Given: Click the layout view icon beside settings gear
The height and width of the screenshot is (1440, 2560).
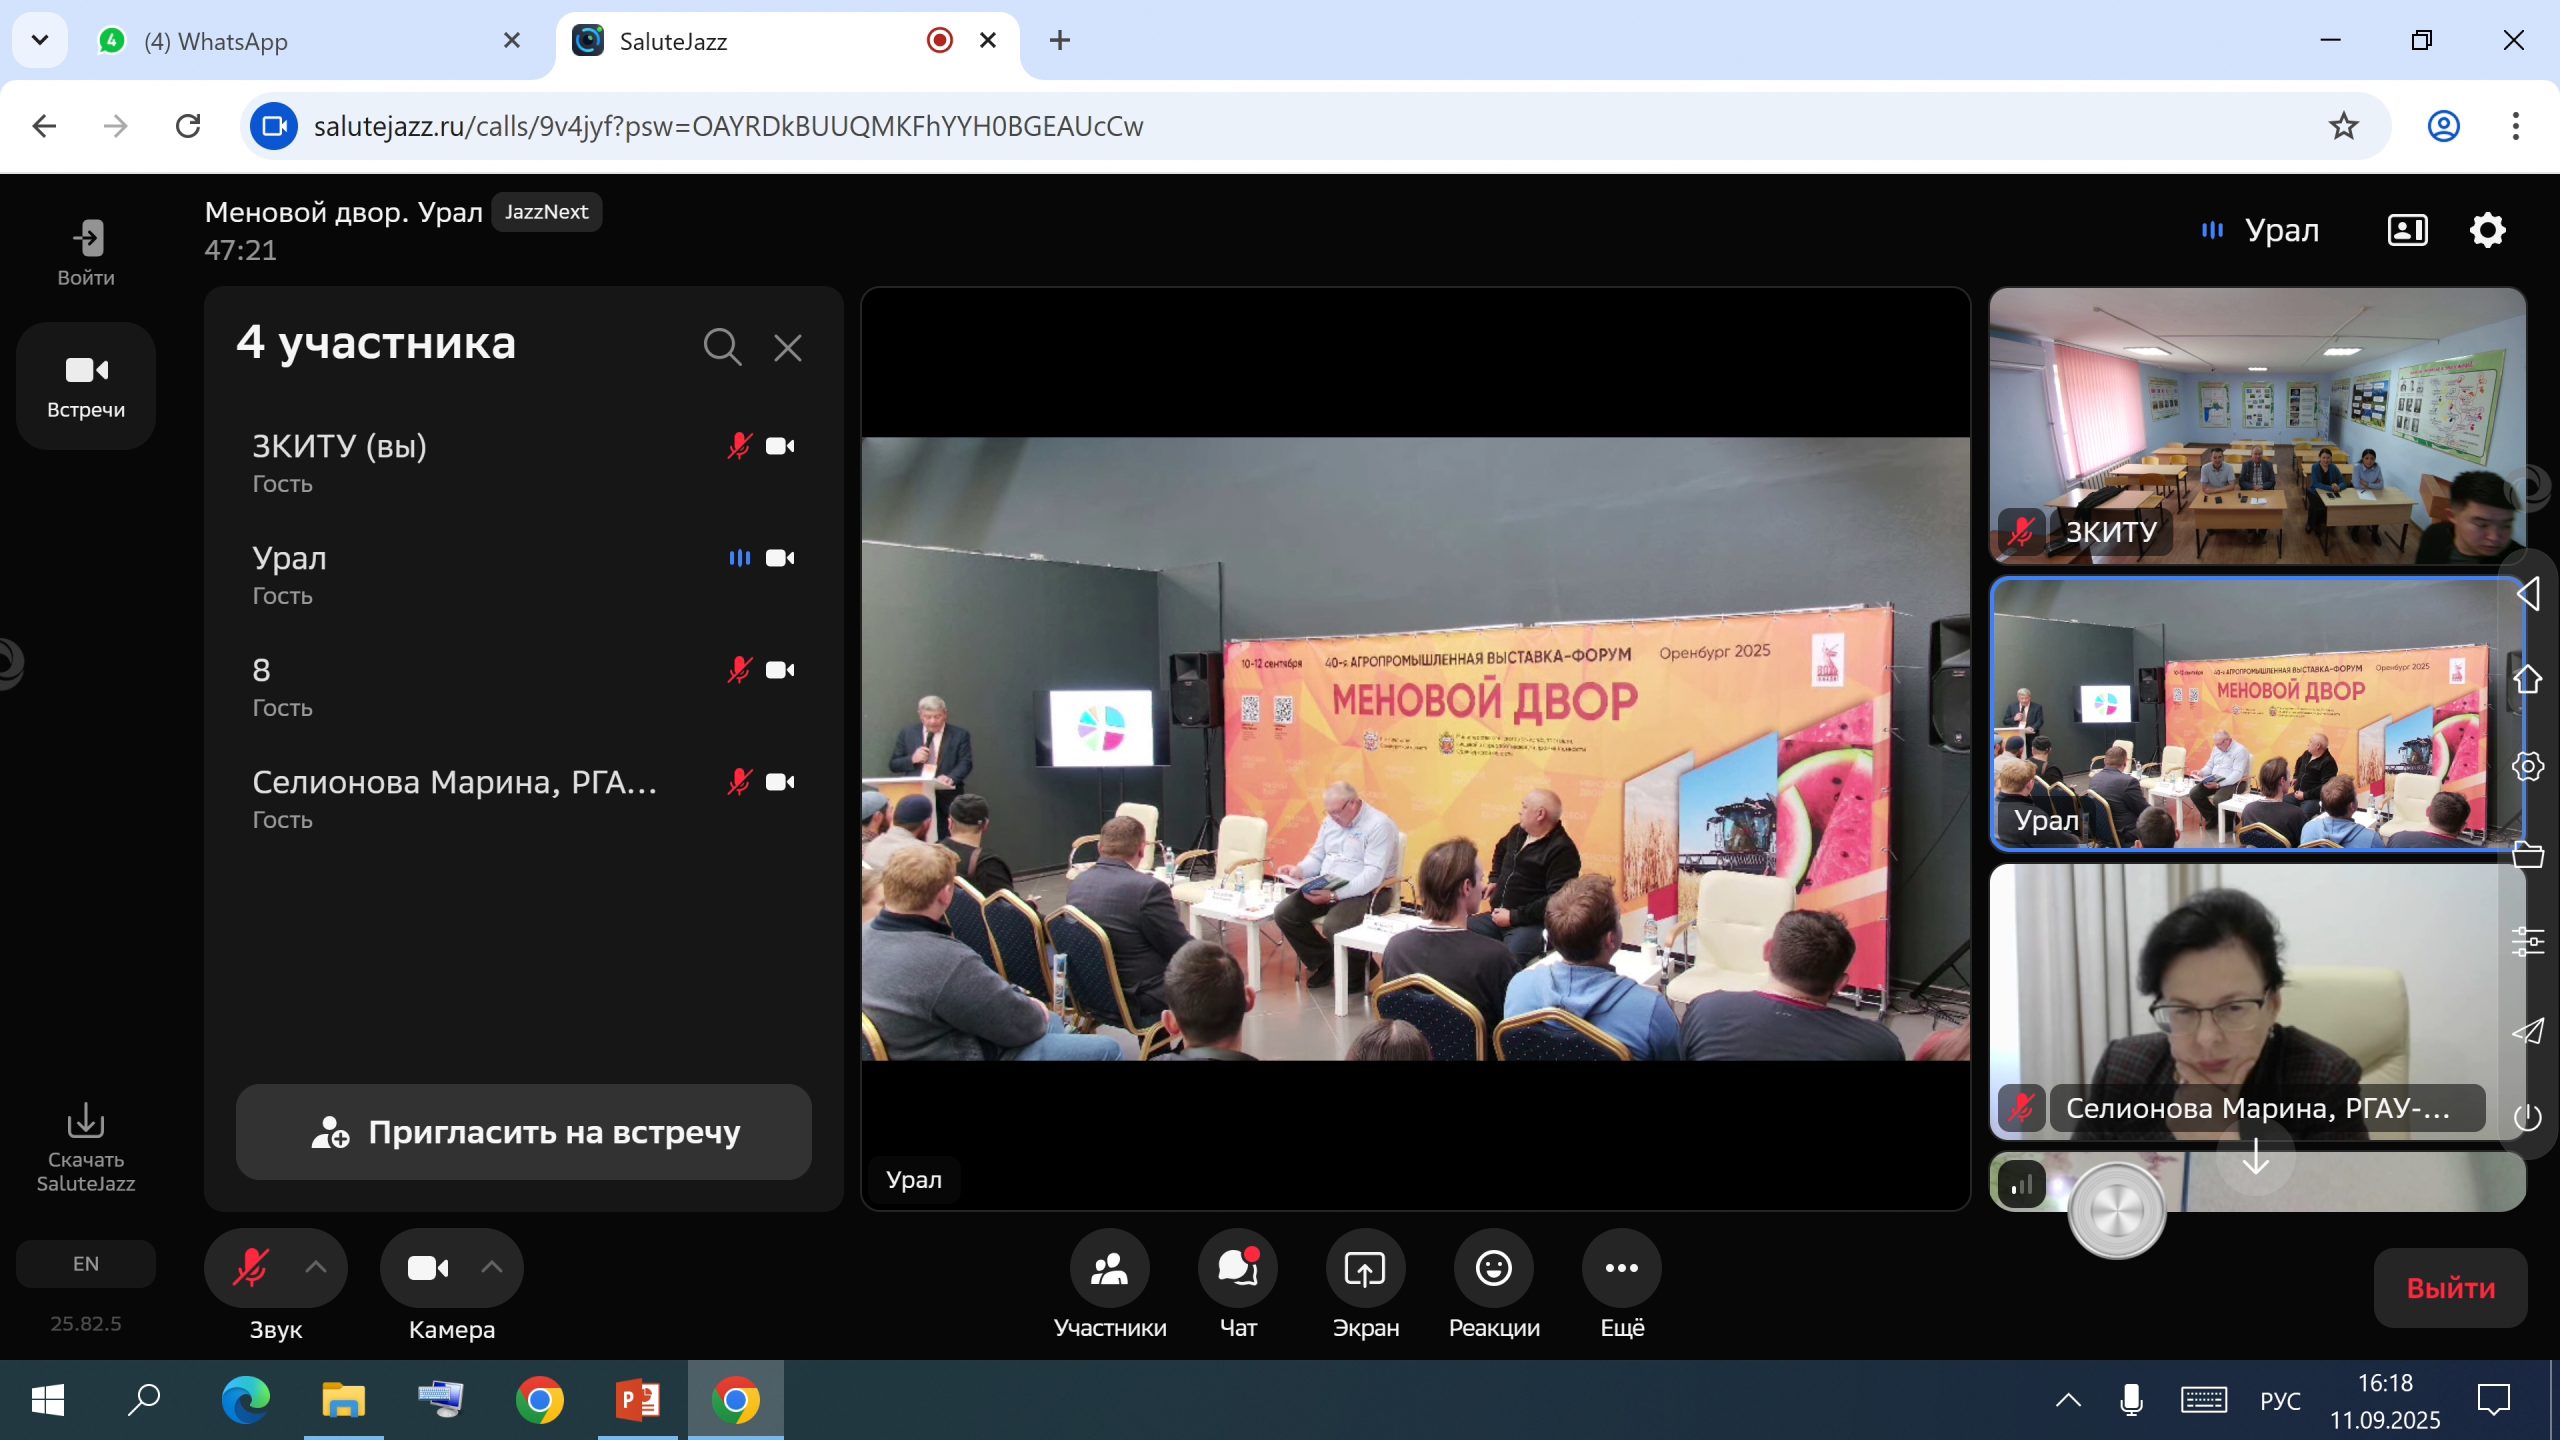Looking at the screenshot, I should tap(2407, 230).
